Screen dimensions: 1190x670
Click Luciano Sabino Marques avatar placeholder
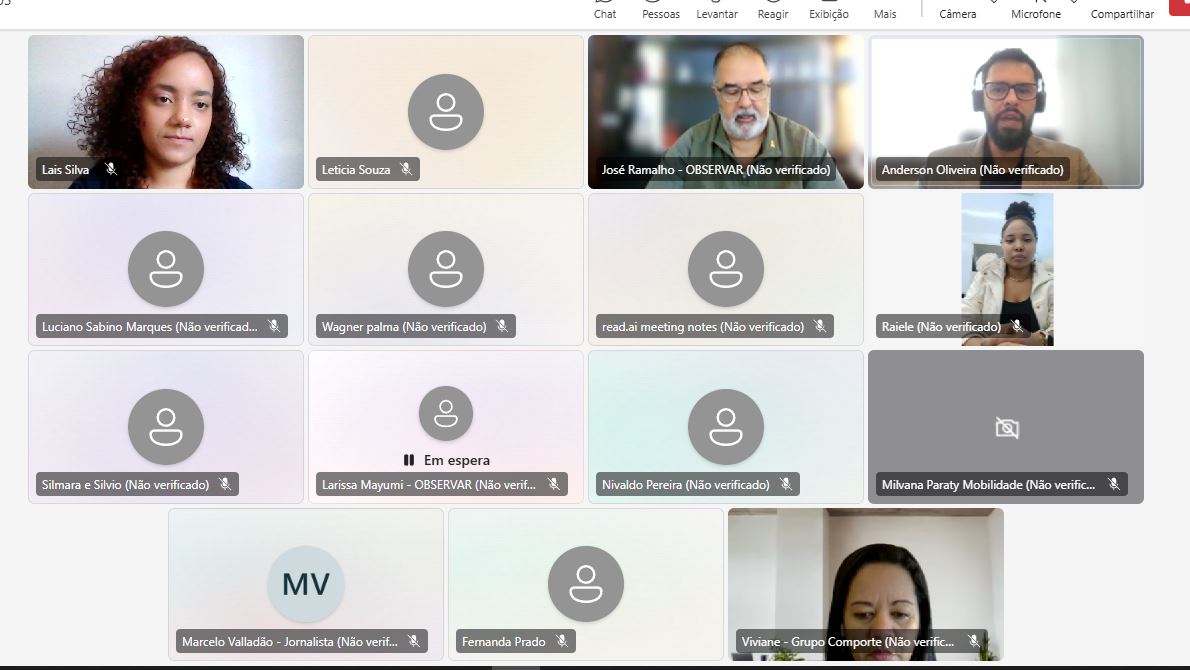tap(165, 269)
